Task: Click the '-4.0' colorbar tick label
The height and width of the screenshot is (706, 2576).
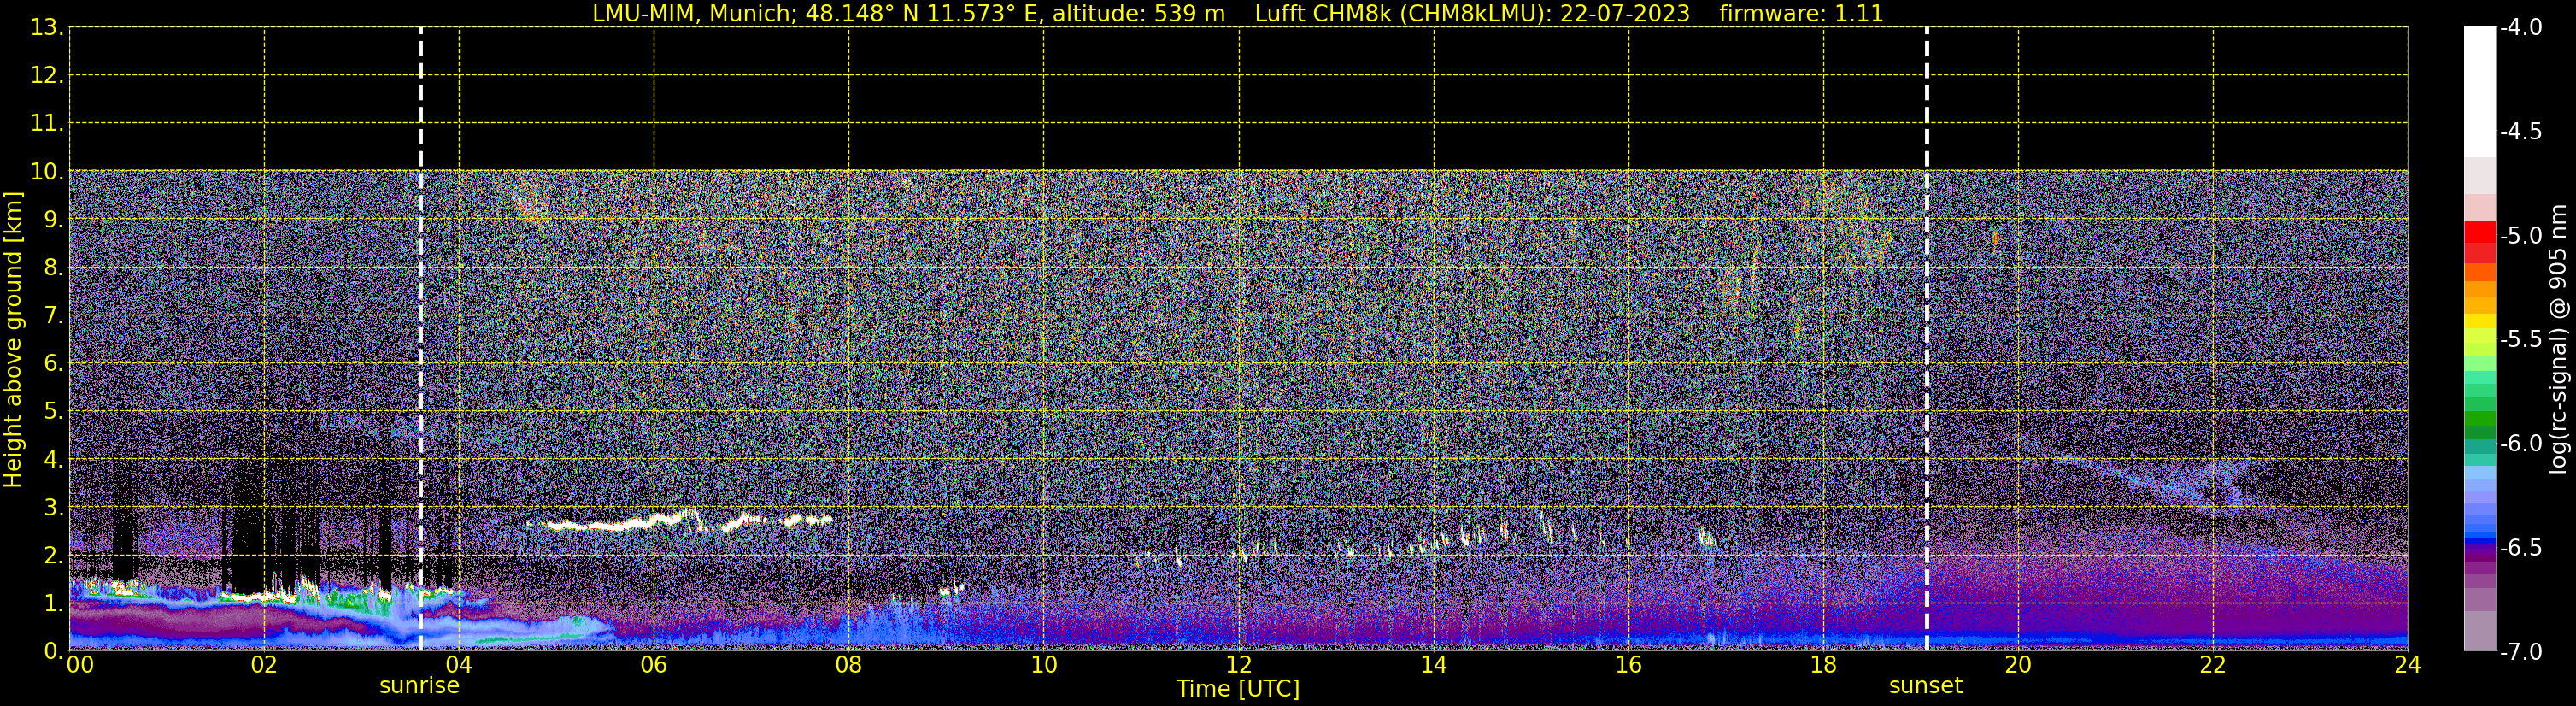Action: pyautogui.click(x=2520, y=28)
